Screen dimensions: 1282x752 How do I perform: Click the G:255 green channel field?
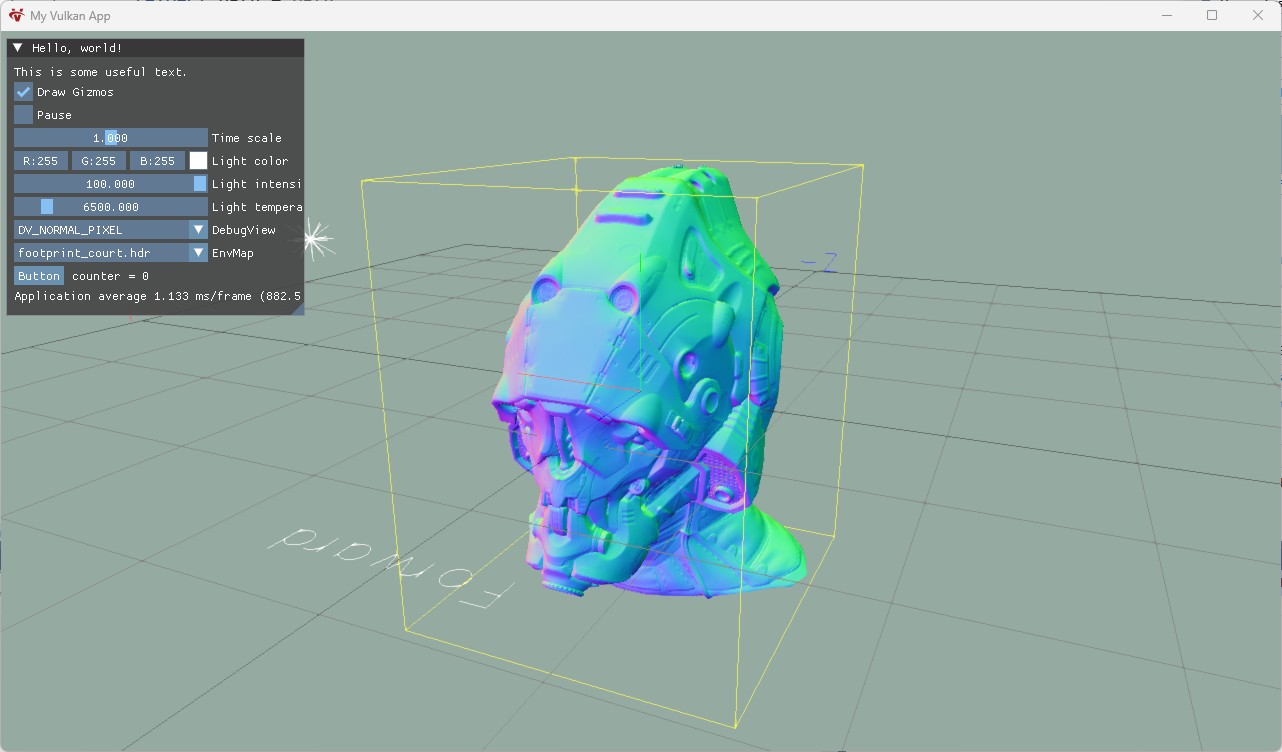click(x=99, y=161)
